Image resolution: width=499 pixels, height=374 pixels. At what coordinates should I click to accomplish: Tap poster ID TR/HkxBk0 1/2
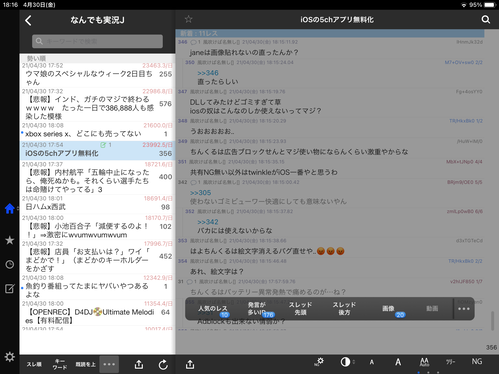click(x=466, y=121)
